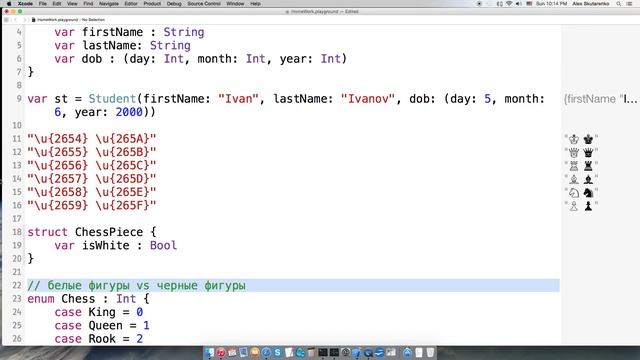The width and height of the screenshot is (640, 360).
Task: Open the Edit menu
Action: tap(57, 4)
